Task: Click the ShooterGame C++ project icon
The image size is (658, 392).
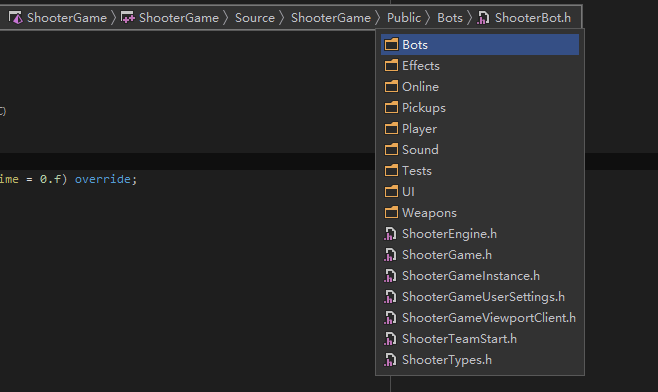Action: (x=128, y=18)
